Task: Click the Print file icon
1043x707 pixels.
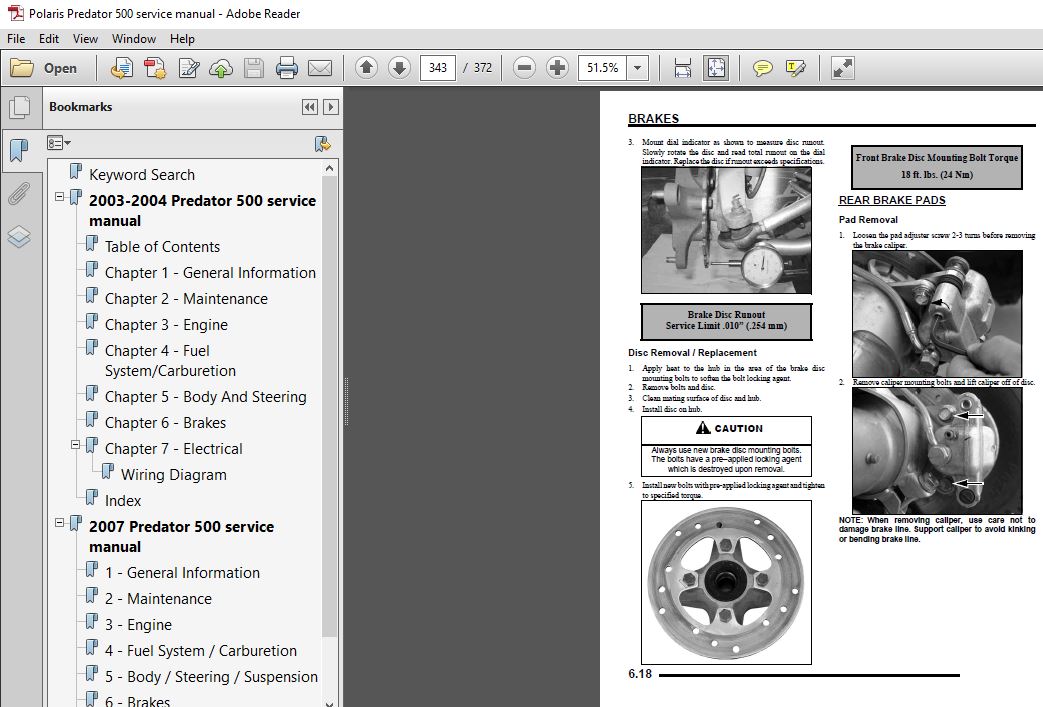Action: click(x=287, y=68)
